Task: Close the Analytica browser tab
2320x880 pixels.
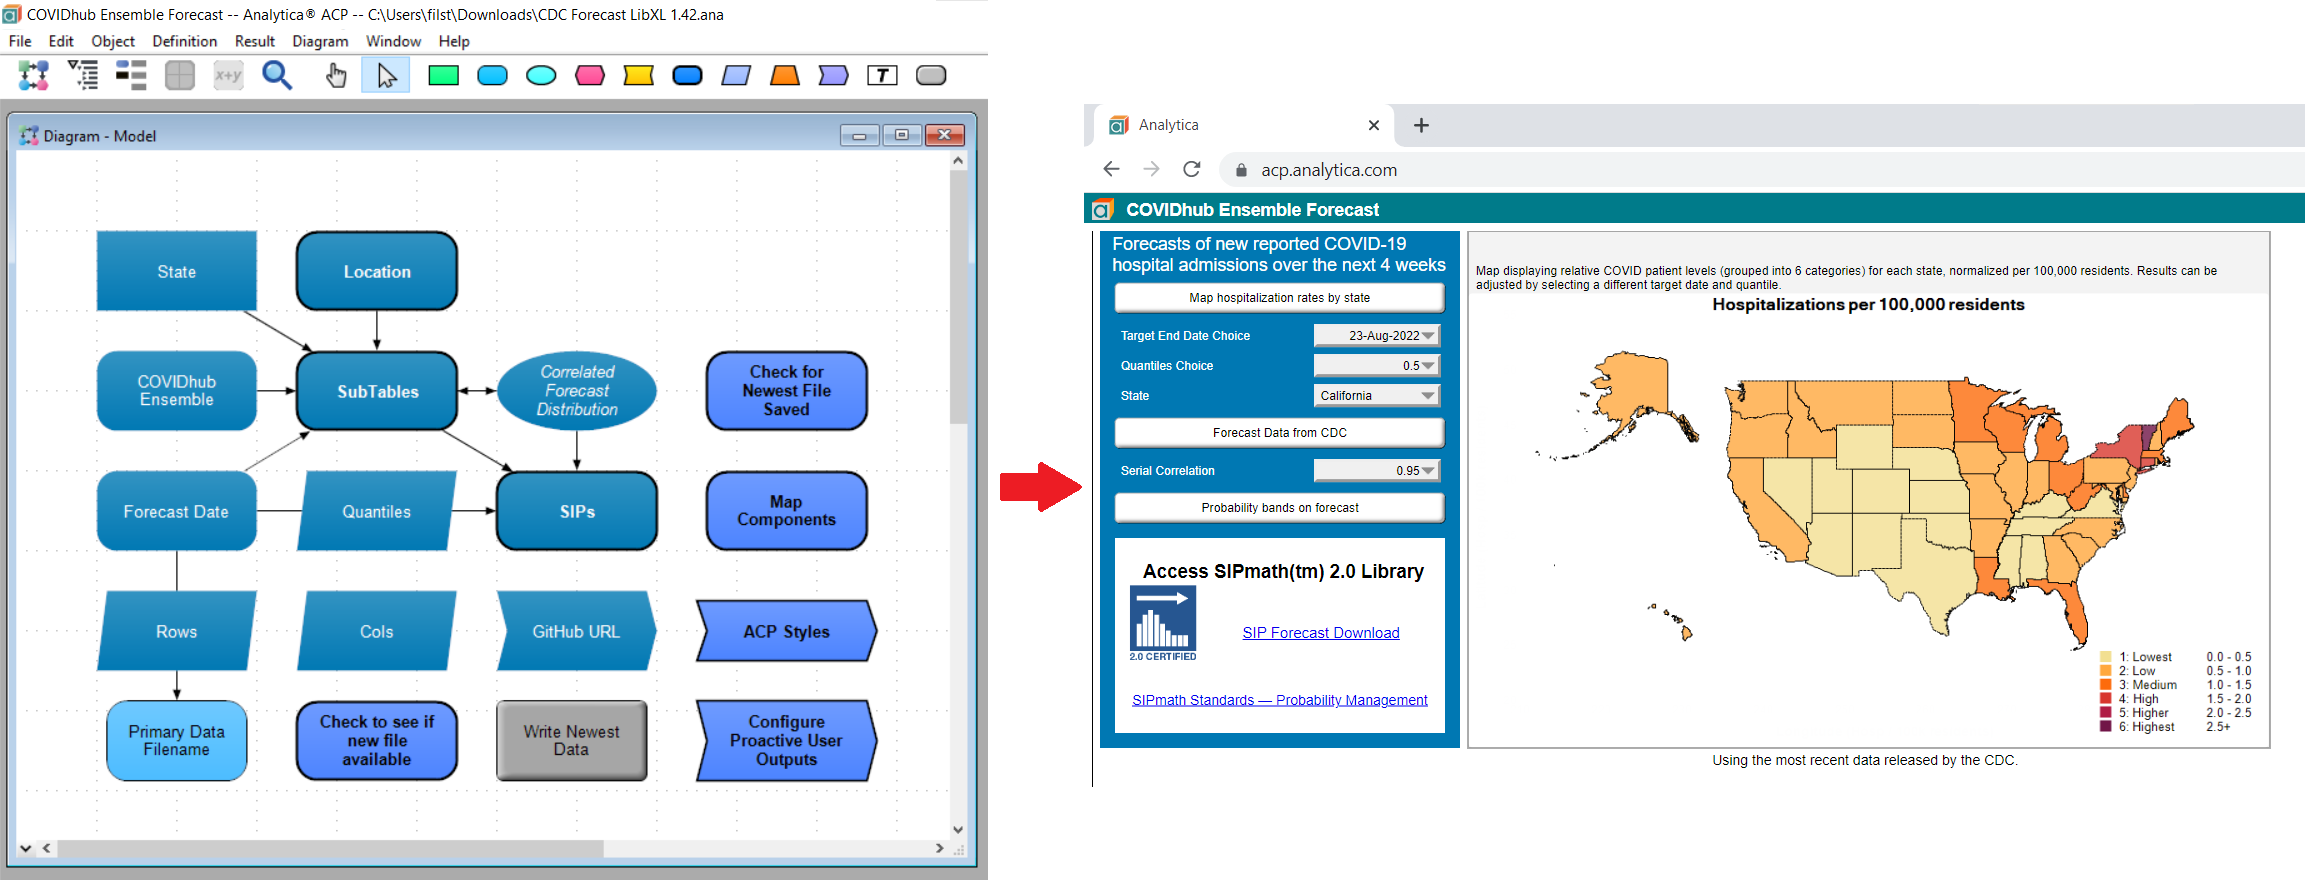Action: 1374,125
